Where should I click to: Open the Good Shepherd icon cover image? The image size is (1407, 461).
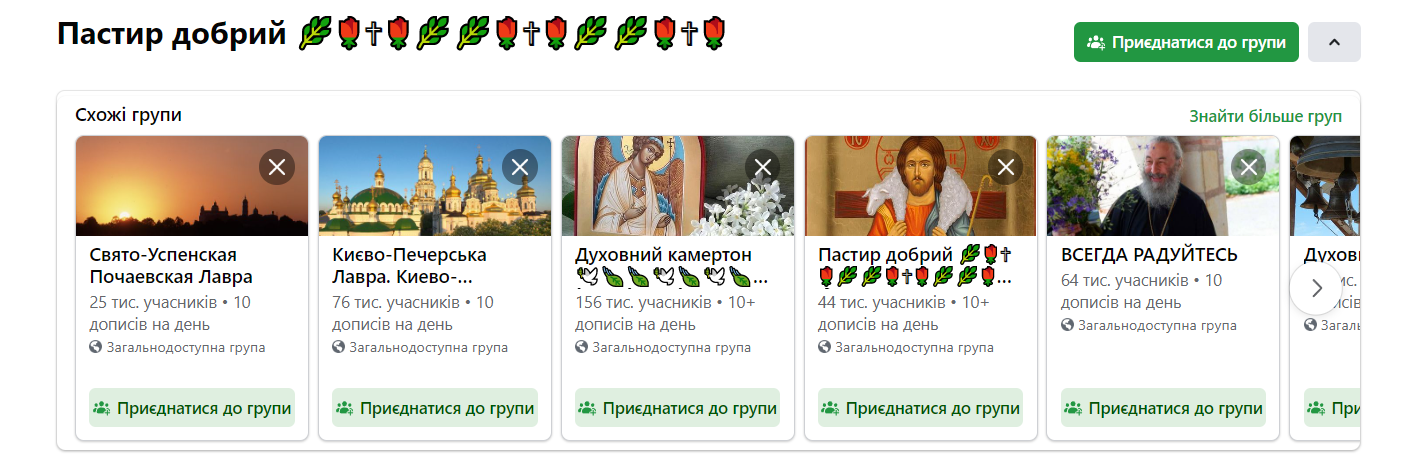[921, 186]
